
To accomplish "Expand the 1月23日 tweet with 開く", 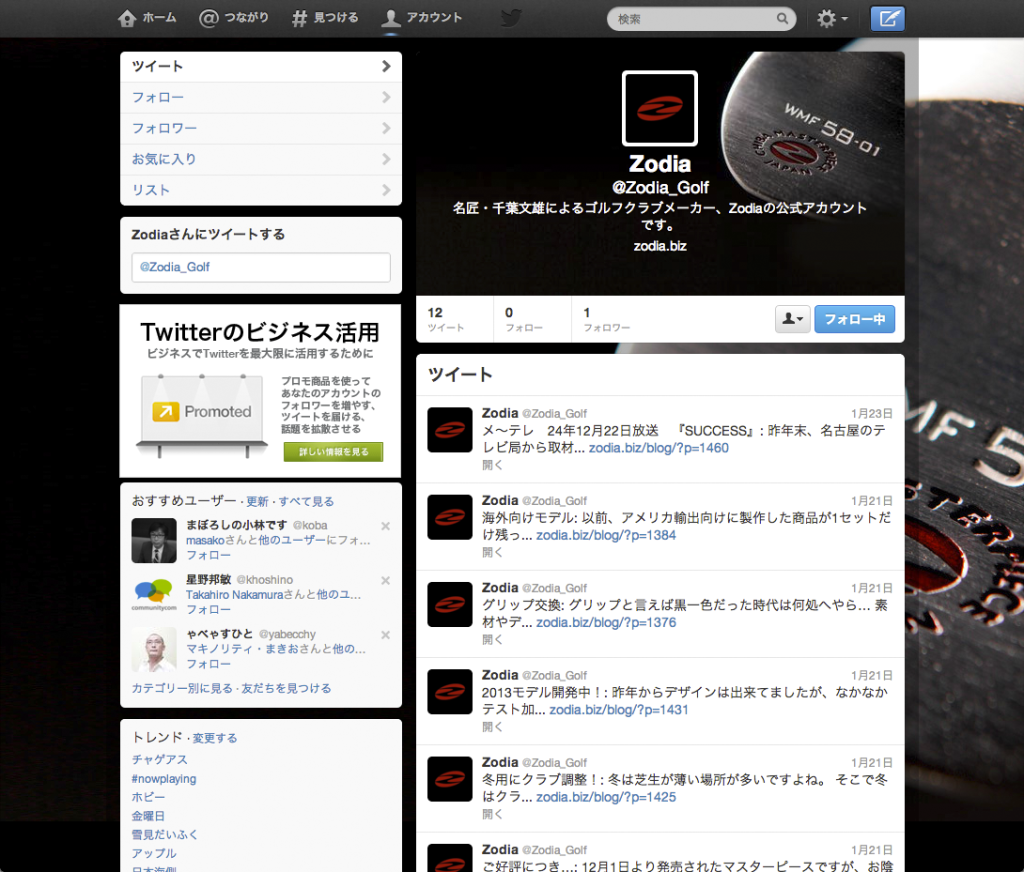I will [x=492, y=465].
